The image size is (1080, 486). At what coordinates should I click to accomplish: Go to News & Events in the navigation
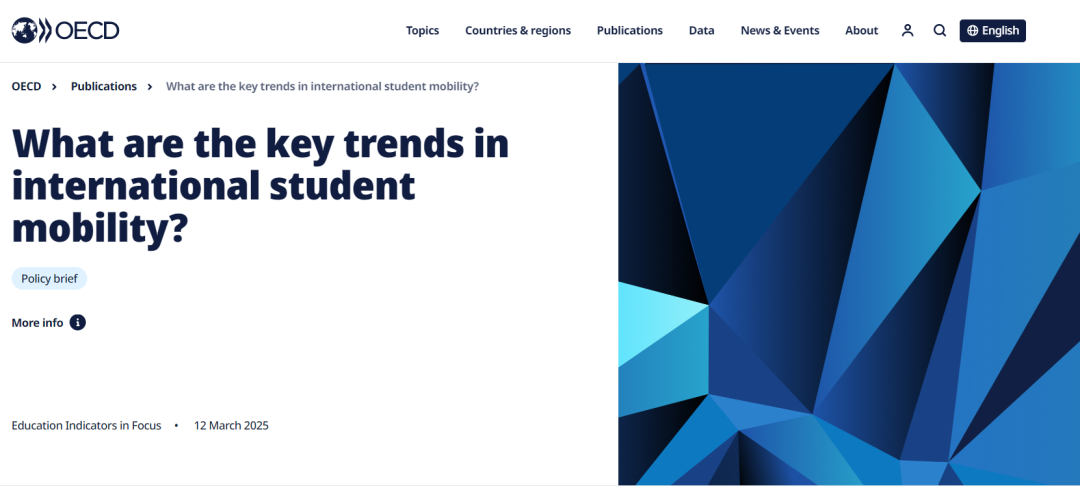779,31
